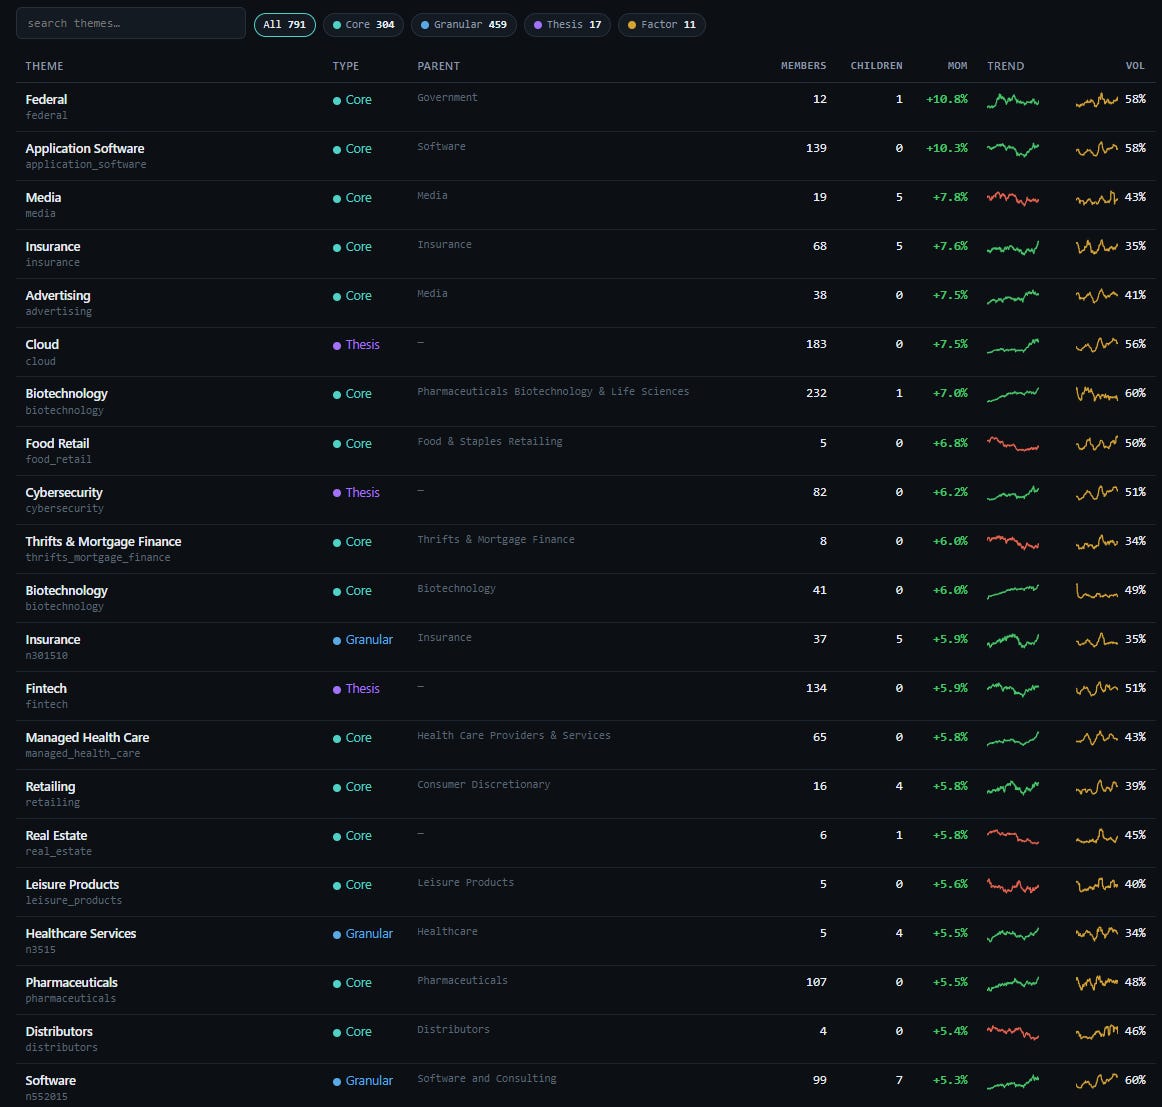1162x1107 pixels.
Task: Open the Federal theme row
Action: tap(585, 107)
